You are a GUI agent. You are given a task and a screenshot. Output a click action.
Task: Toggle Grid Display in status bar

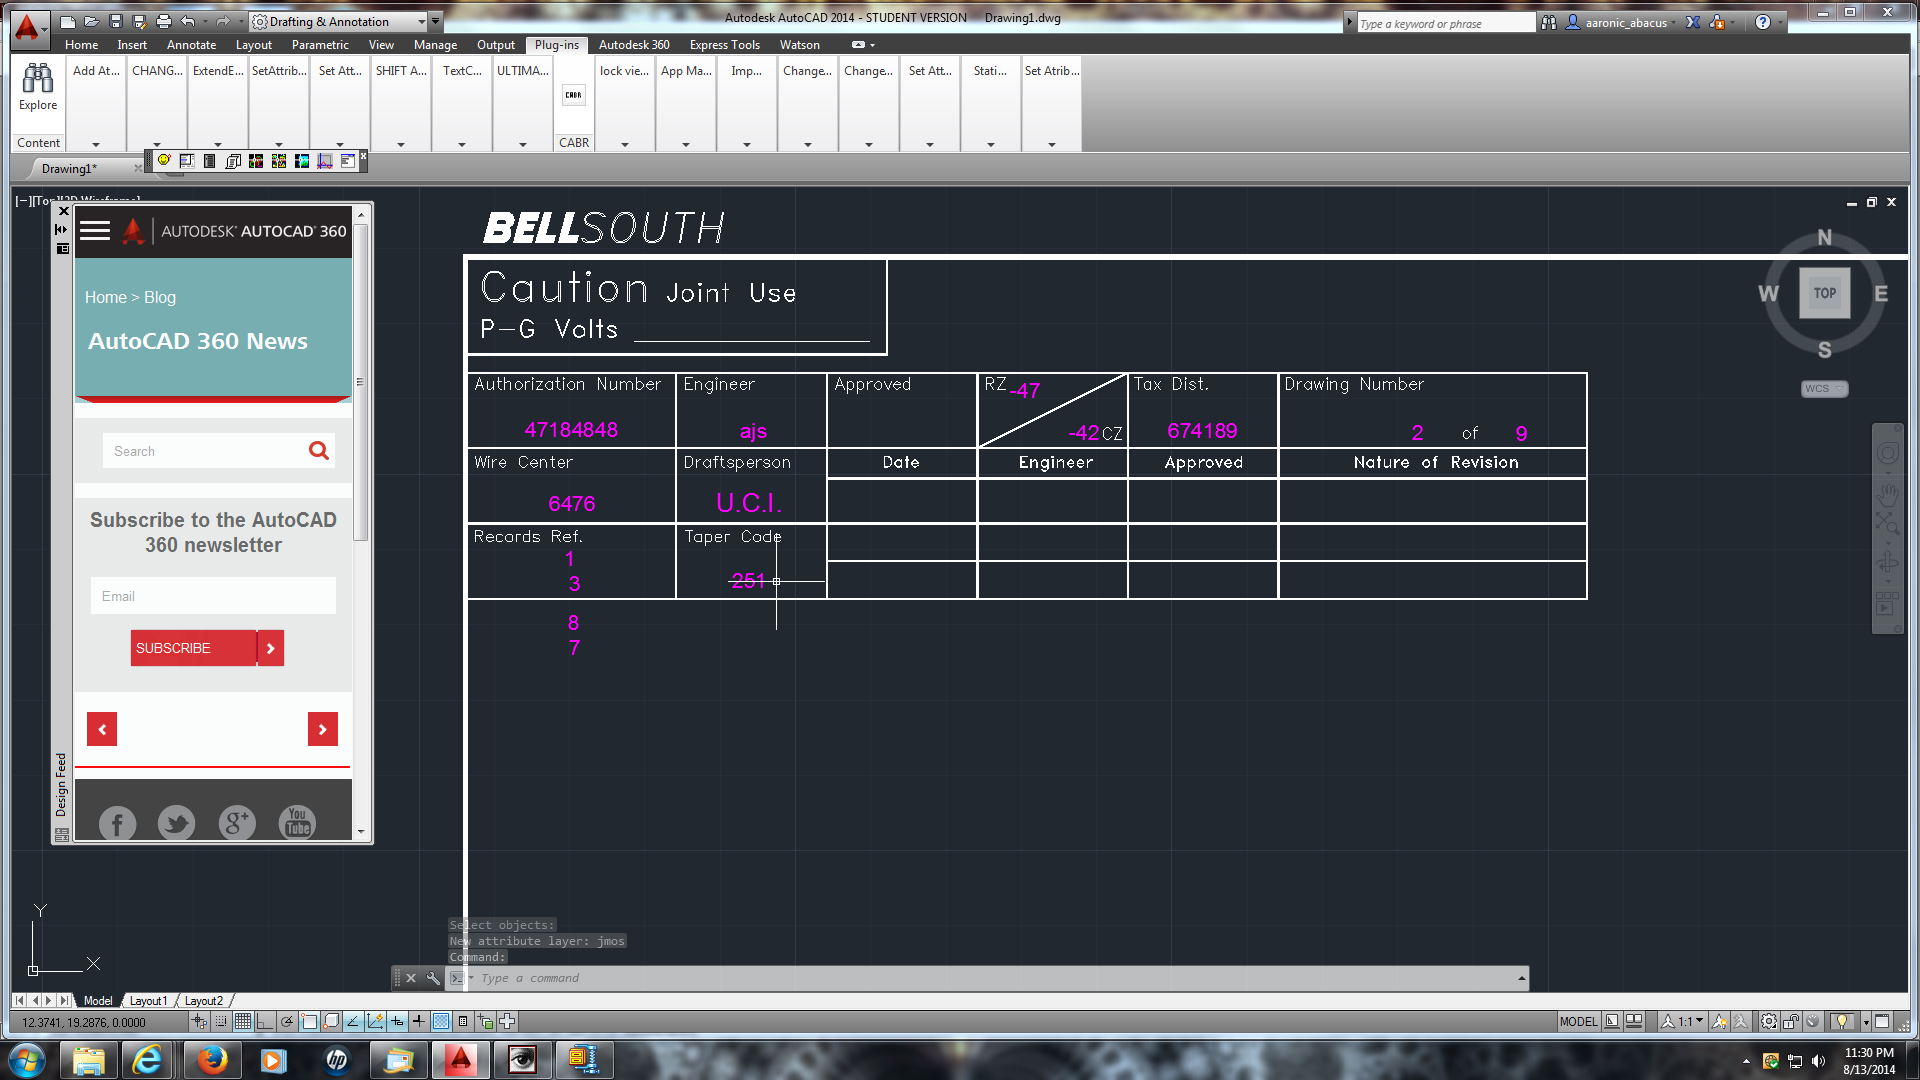[242, 1021]
